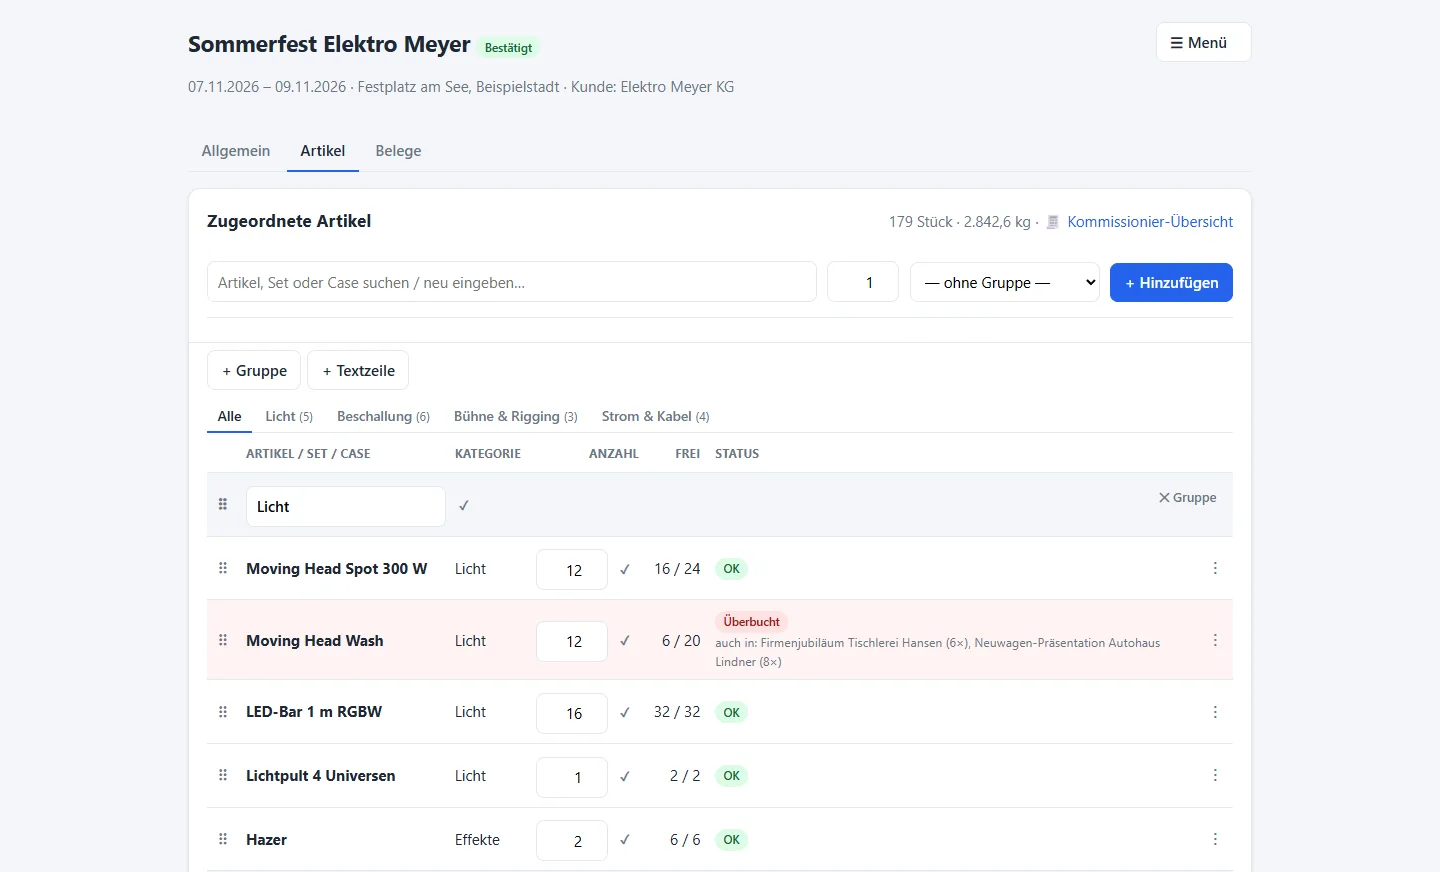Grab the drag handle of LED-Bar 1 m RGBW
1440x872 pixels.
click(x=223, y=712)
